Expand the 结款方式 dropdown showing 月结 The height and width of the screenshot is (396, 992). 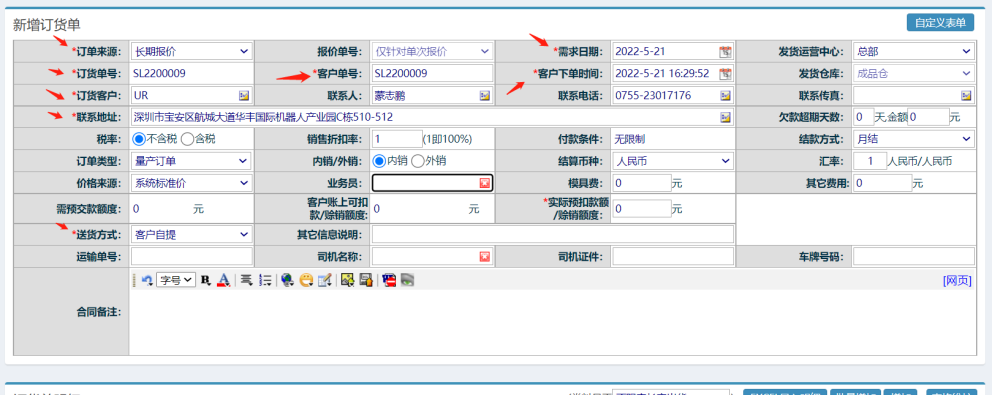coord(914,139)
